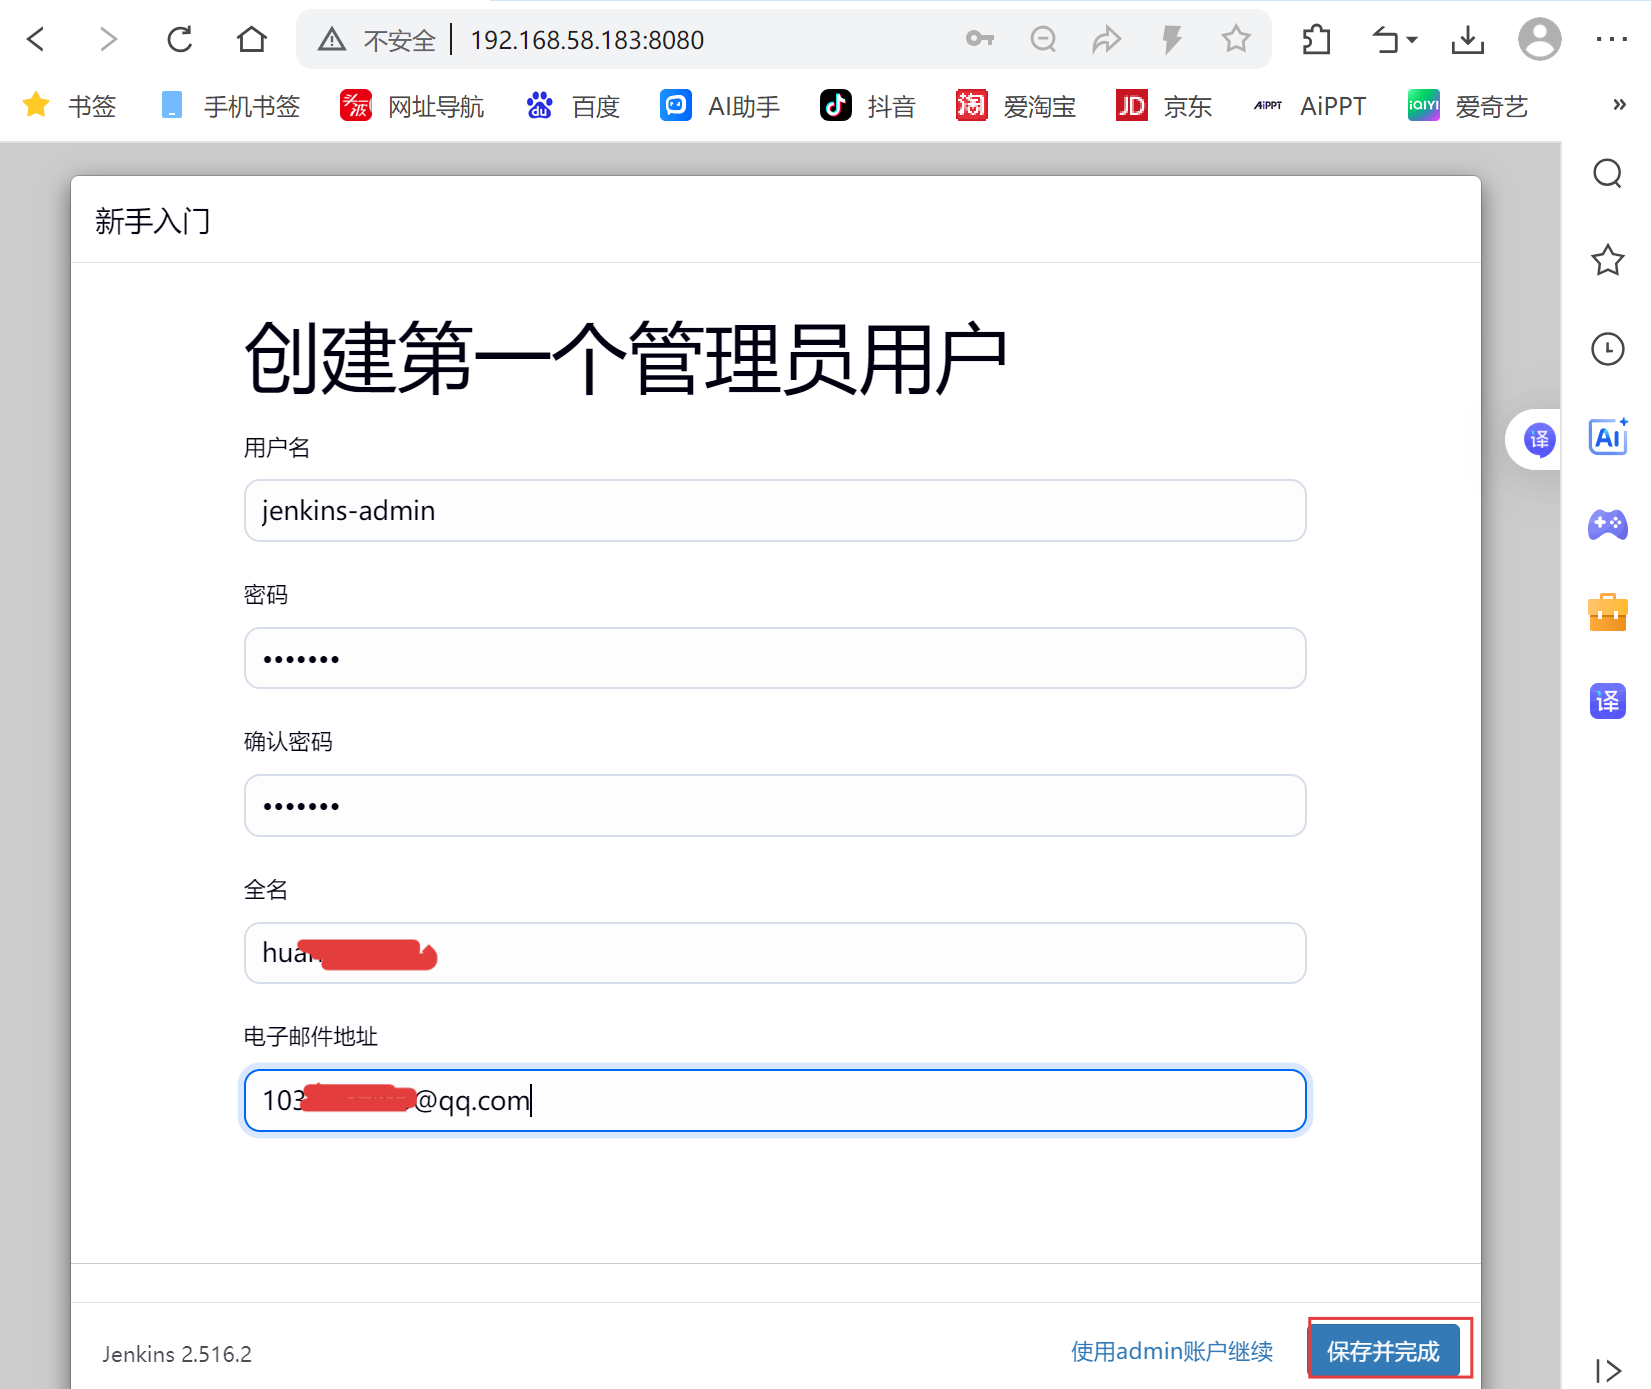The image size is (1651, 1389).
Task: Click the 确认密码 confirm password field
Action: point(775,806)
